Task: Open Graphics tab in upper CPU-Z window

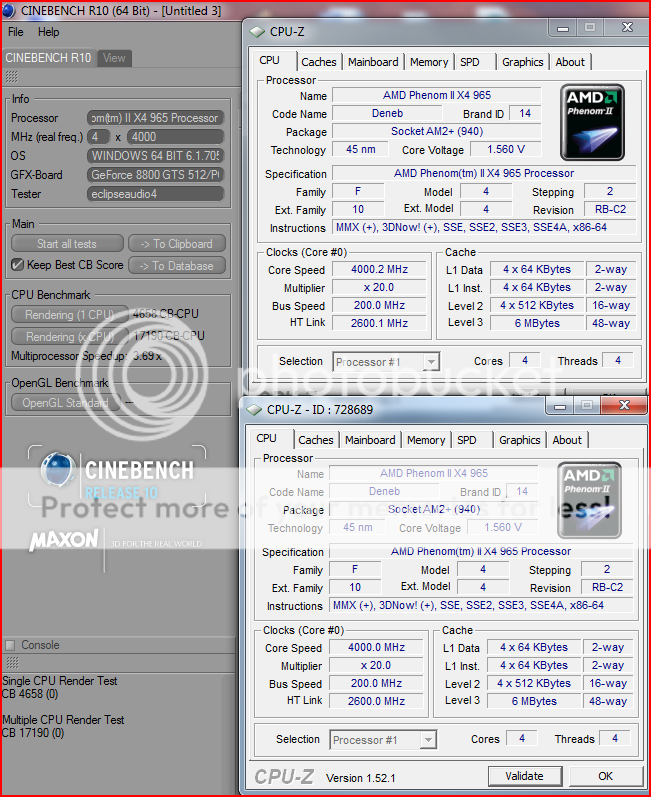Action: coord(522,62)
